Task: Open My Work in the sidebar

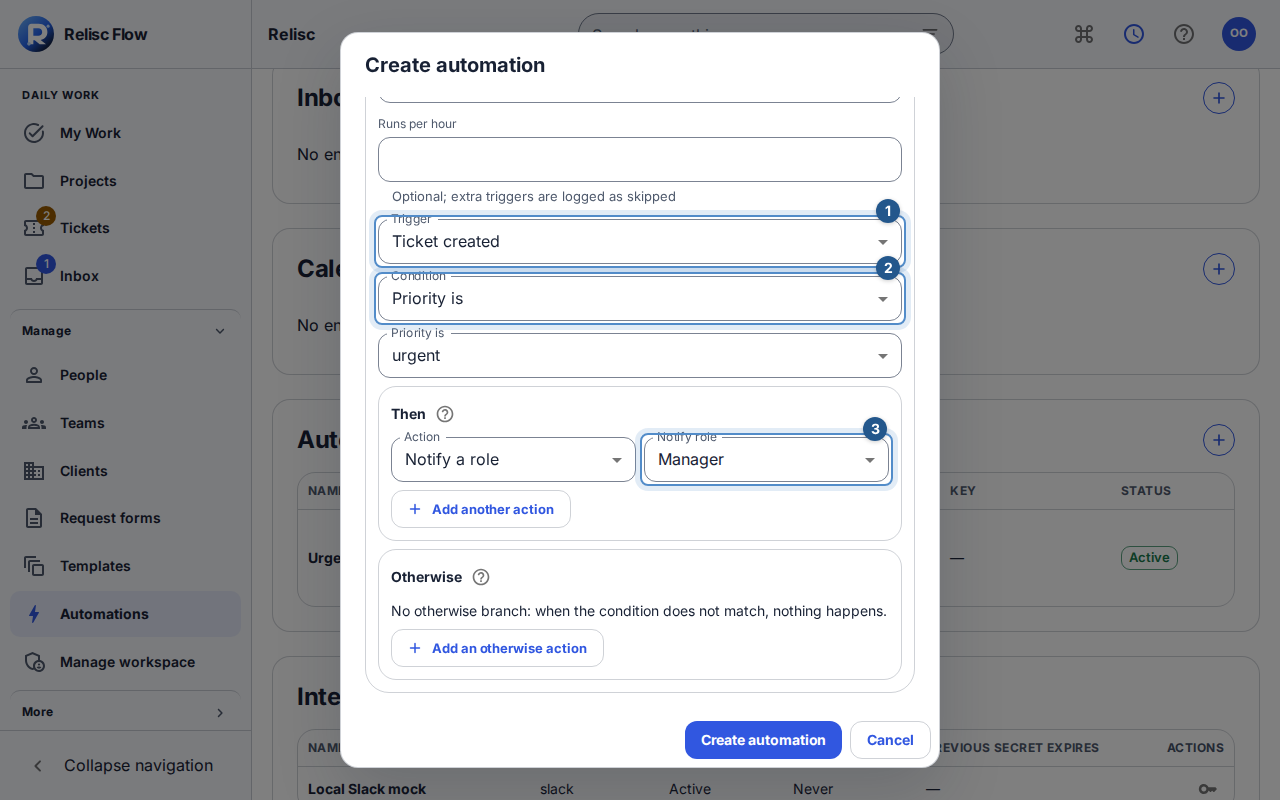Action: pyautogui.click(x=125, y=133)
